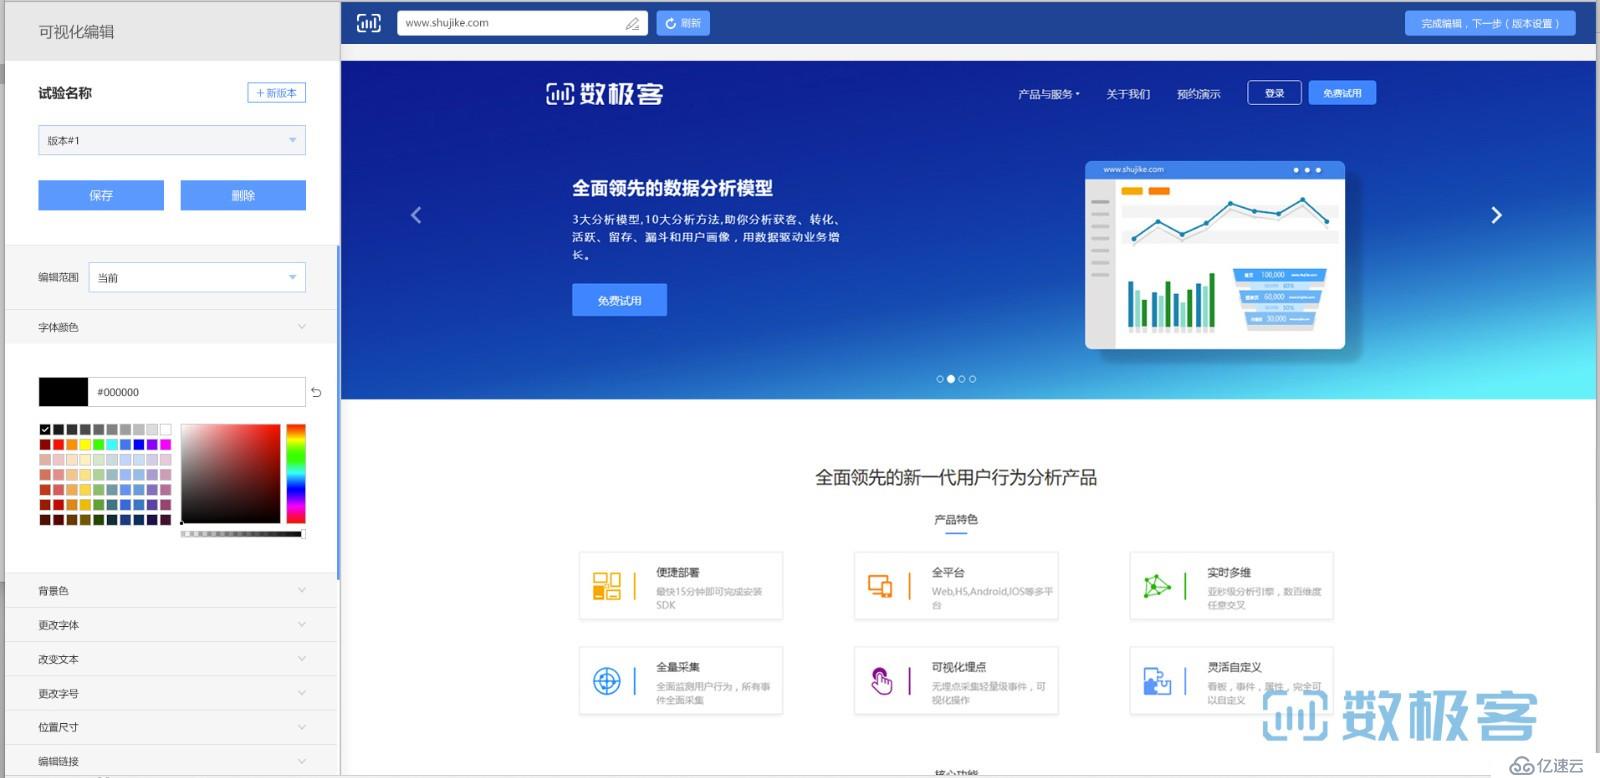Add a new version with 新版本 button
This screenshot has height=778, width=1600.
[276, 93]
